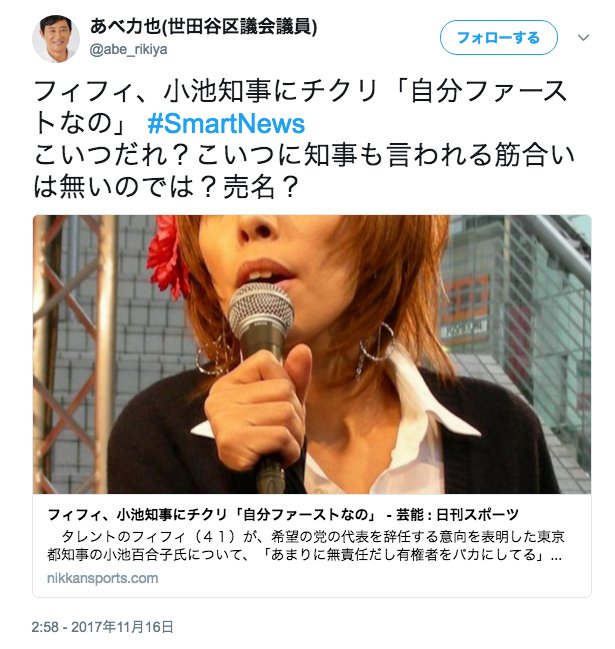Image resolution: width=615 pixels, height=649 pixels.
Task: Click the tweet text トなの」 before the hashtag
Action: pyautogui.click(x=79, y=123)
